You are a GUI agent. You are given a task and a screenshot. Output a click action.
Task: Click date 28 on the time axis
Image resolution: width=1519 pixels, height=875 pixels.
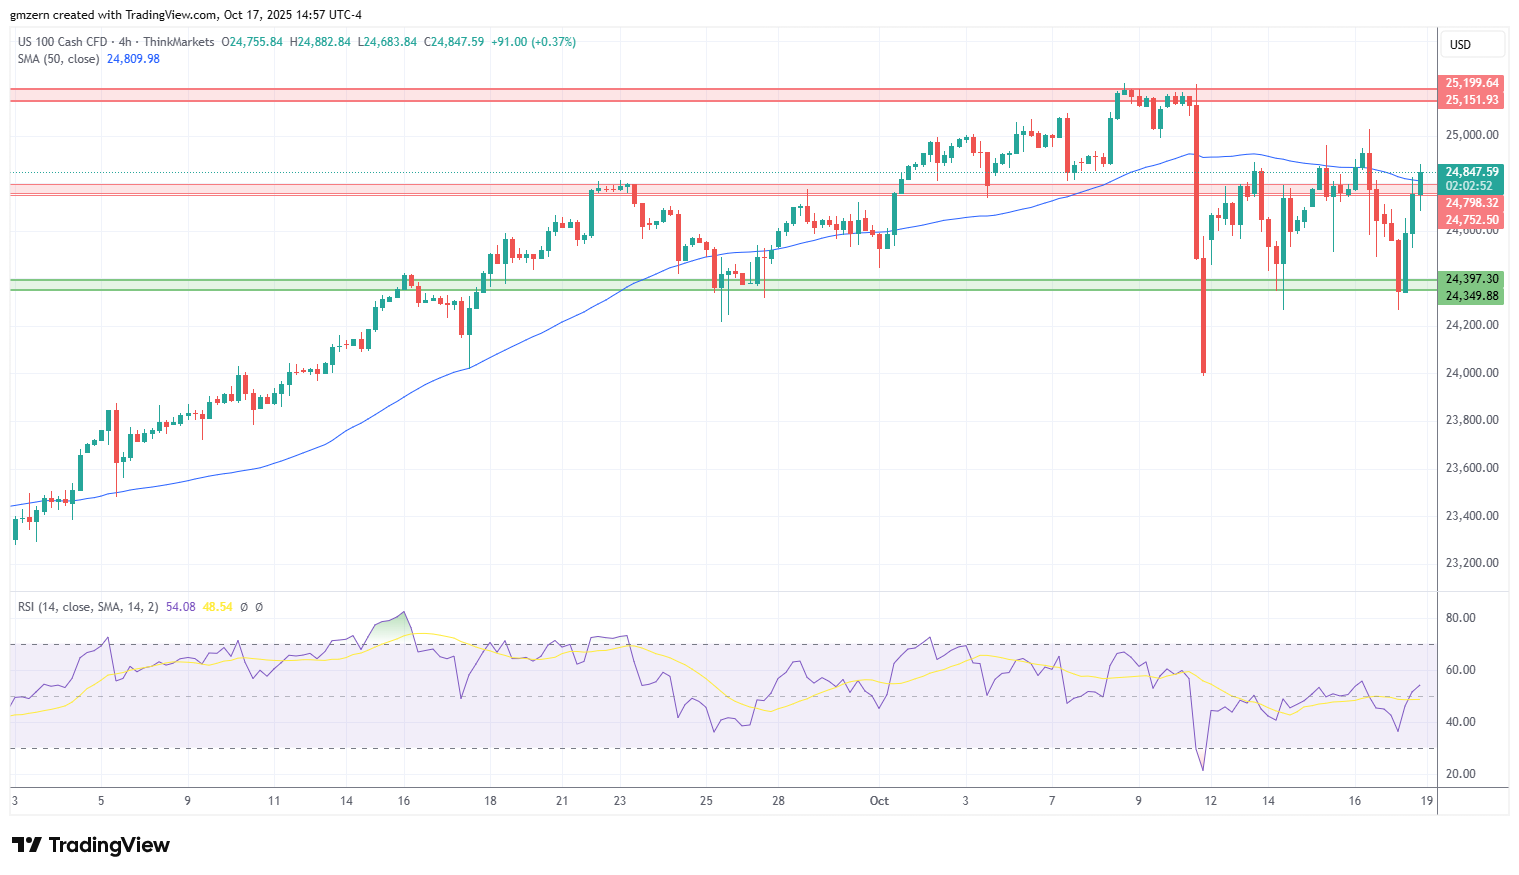(778, 801)
